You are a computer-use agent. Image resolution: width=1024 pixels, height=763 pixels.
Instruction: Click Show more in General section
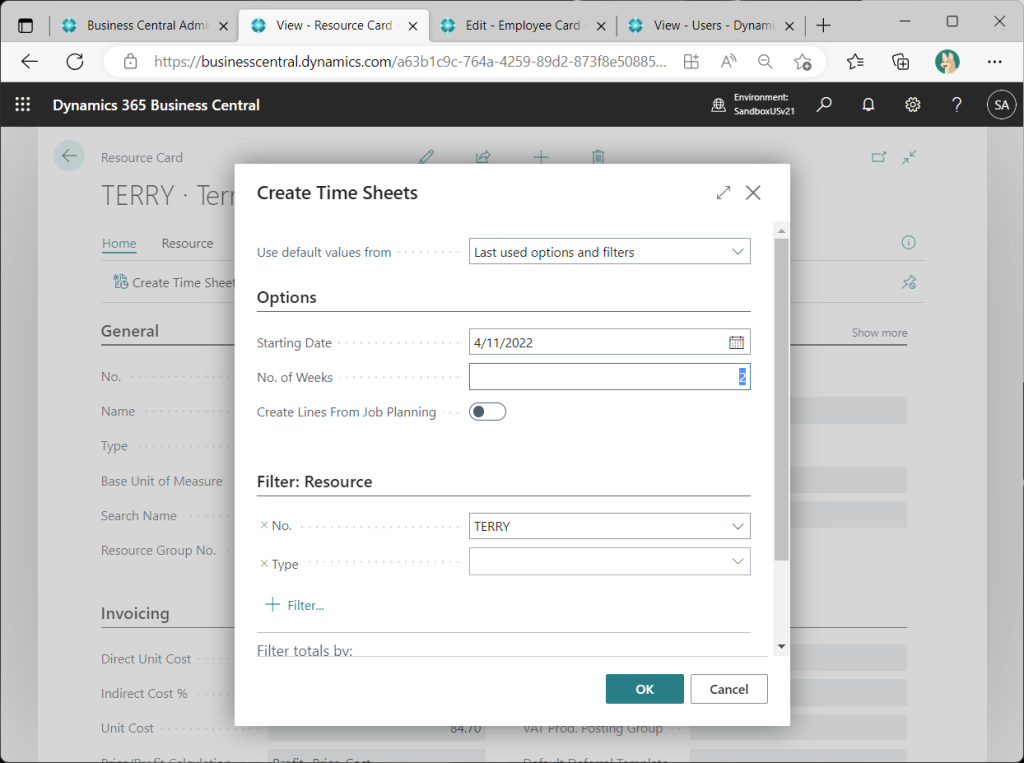coord(879,333)
